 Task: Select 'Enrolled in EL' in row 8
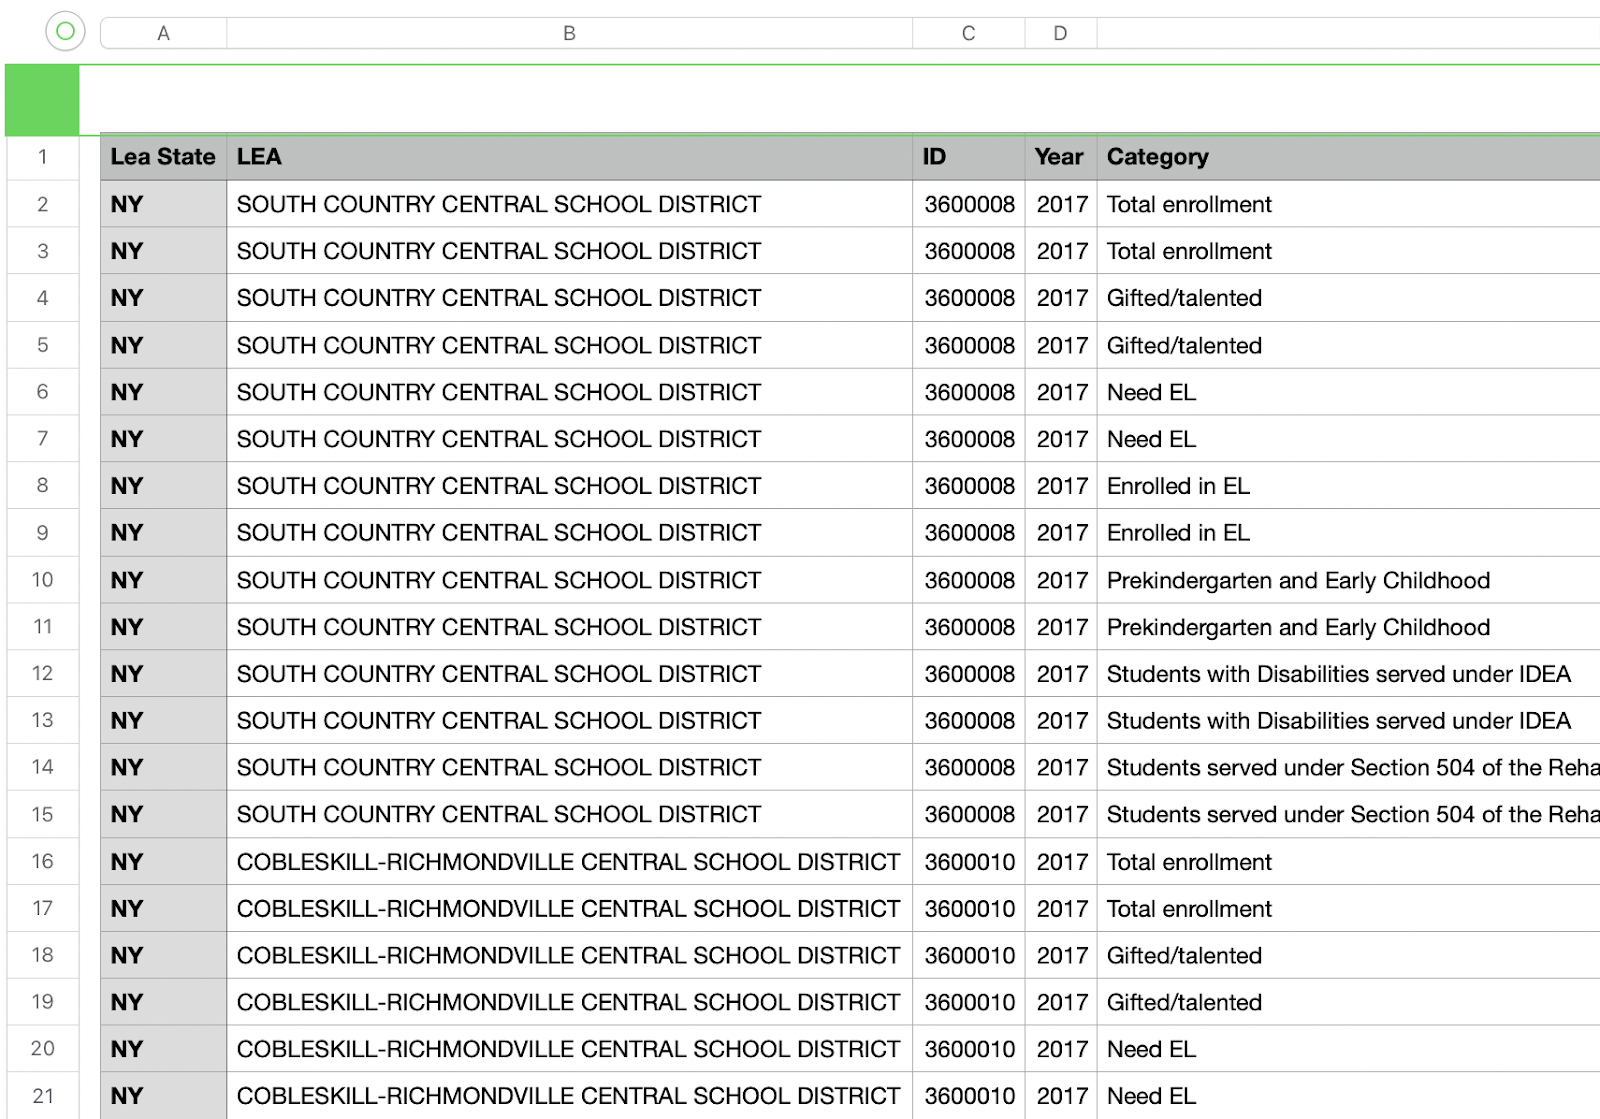coord(1348,486)
